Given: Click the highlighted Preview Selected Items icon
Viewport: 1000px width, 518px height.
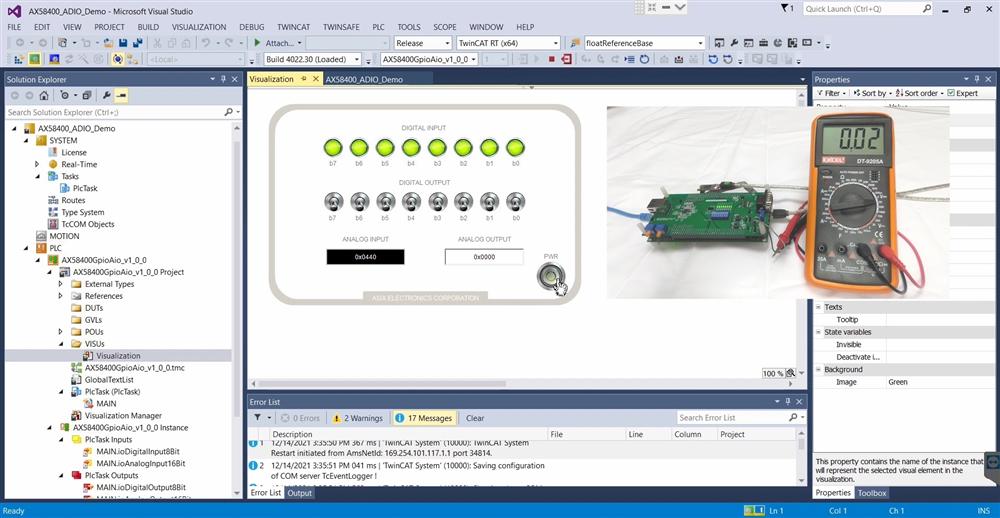Looking at the screenshot, I should [x=121, y=96].
